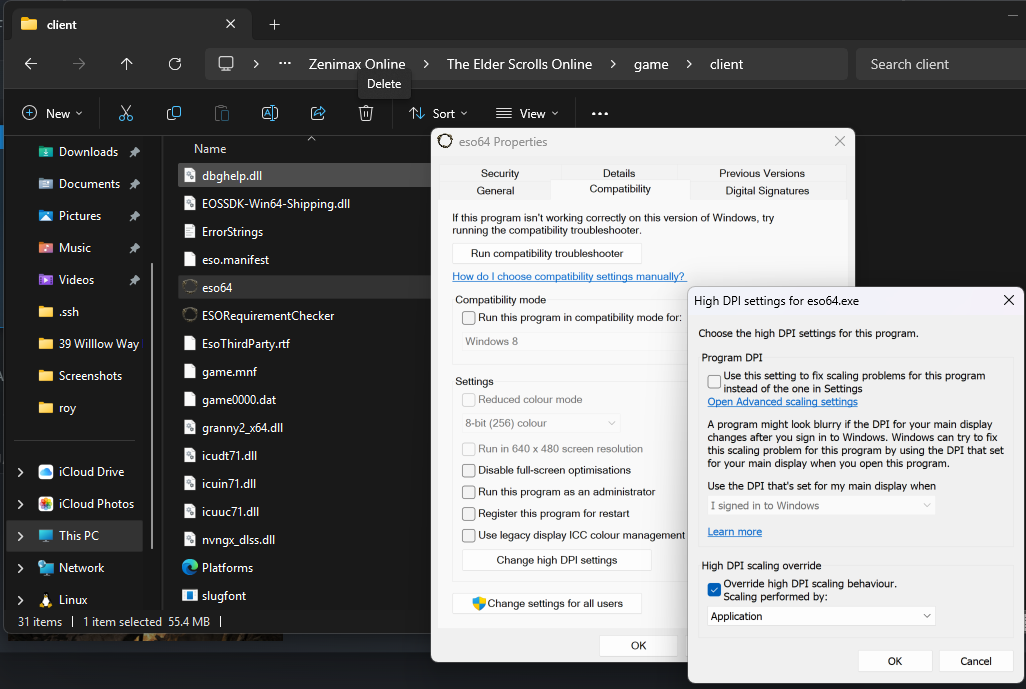1026x689 pixels.
Task: Click Cancel in High DPI settings dialog
Action: pos(975,661)
